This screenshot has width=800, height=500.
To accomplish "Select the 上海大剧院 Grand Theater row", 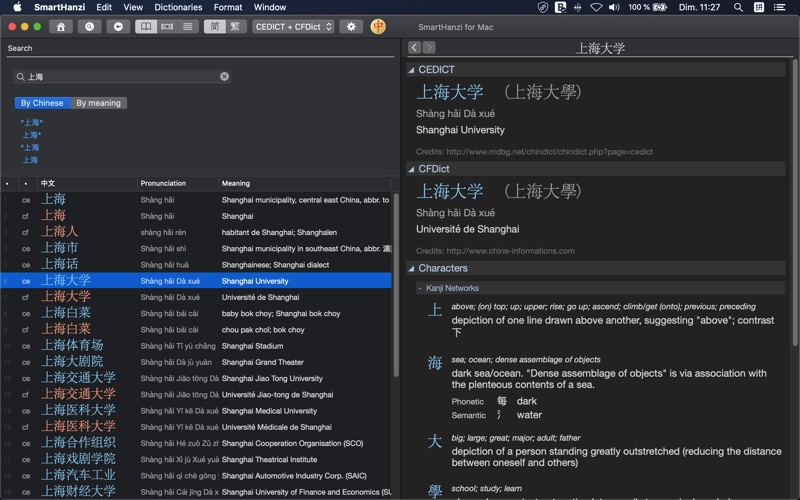I will pyautogui.click(x=196, y=362).
